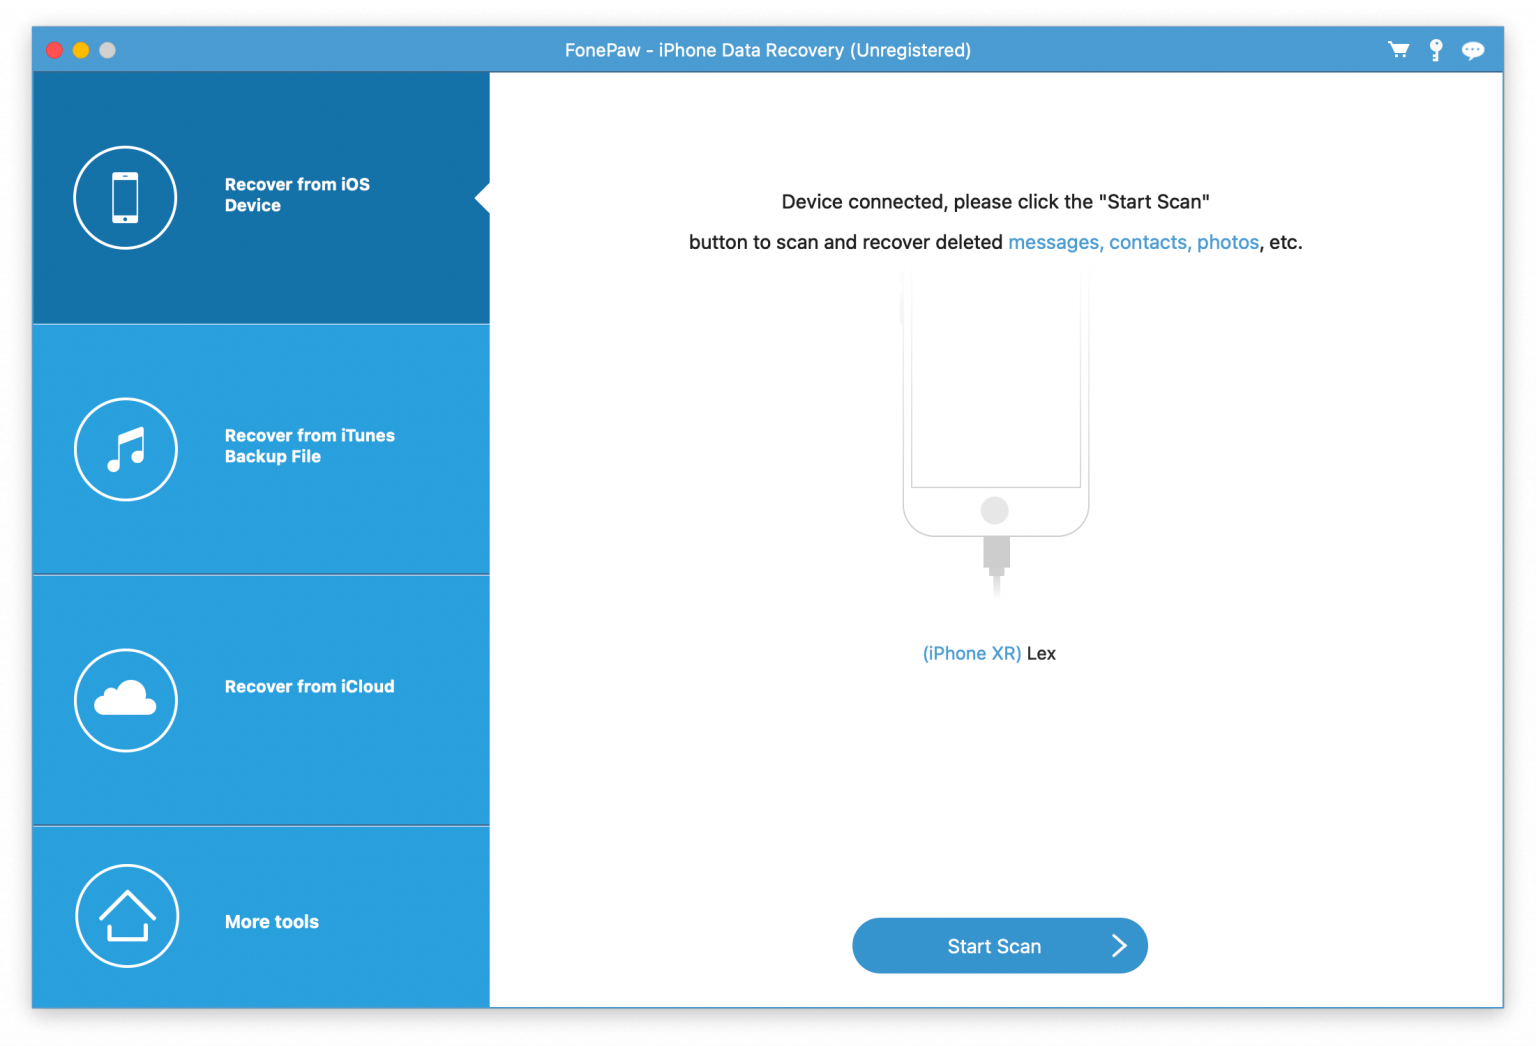
Task: Open the purchase shopping cart icon
Action: (x=1397, y=49)
